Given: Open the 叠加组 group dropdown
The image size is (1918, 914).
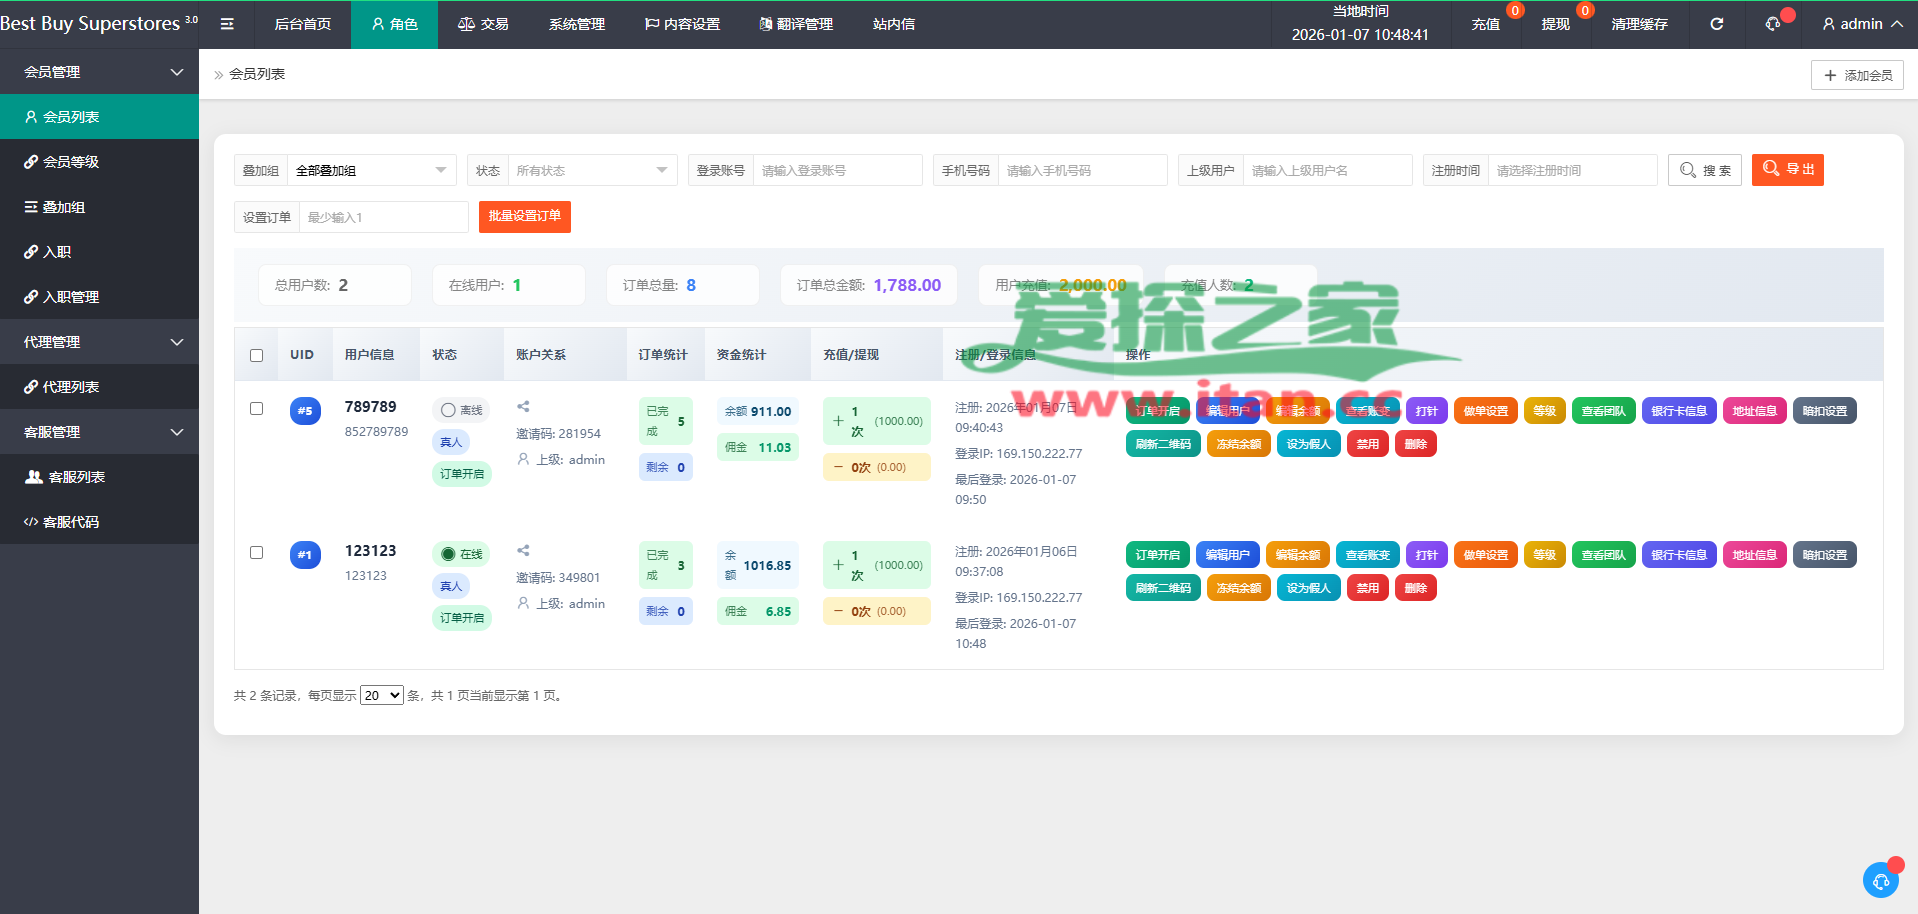Looking at the screenshot, I should coord(370,171).
